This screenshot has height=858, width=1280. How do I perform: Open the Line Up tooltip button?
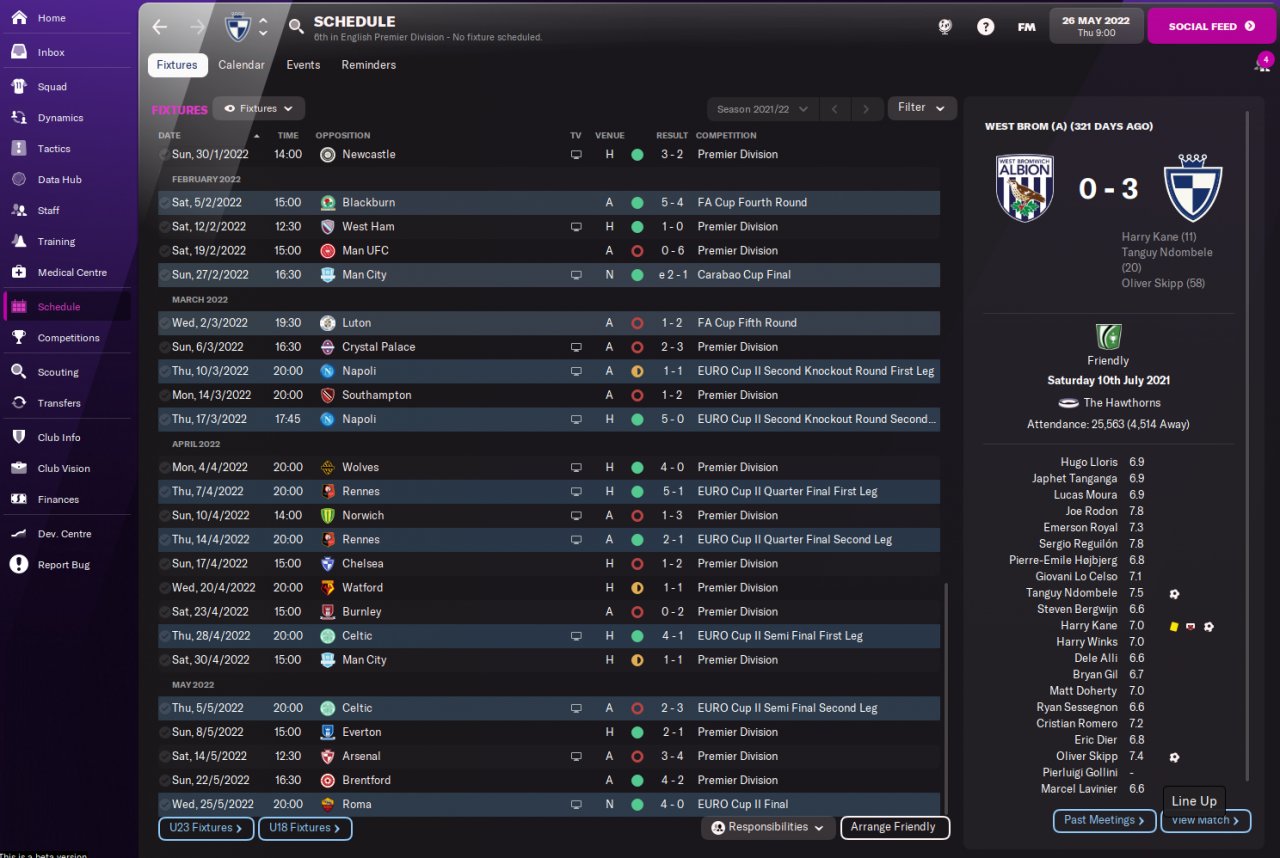(x=1194, y=801)
